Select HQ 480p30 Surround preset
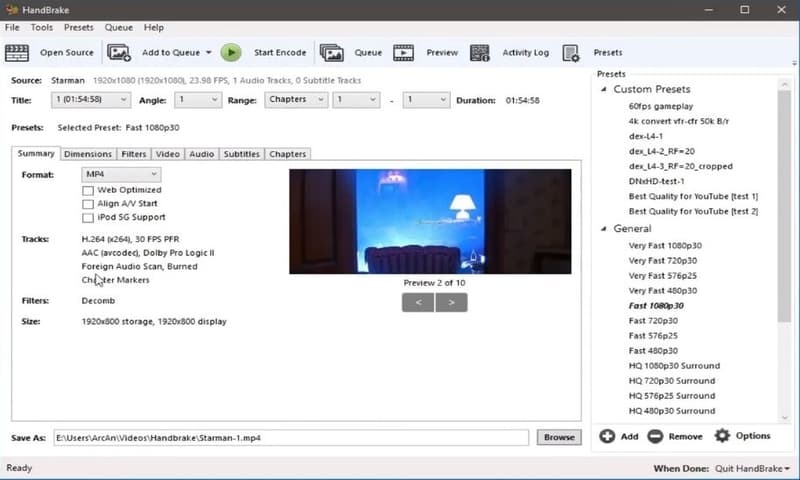 pyautogui.click(x=672, y=411)
